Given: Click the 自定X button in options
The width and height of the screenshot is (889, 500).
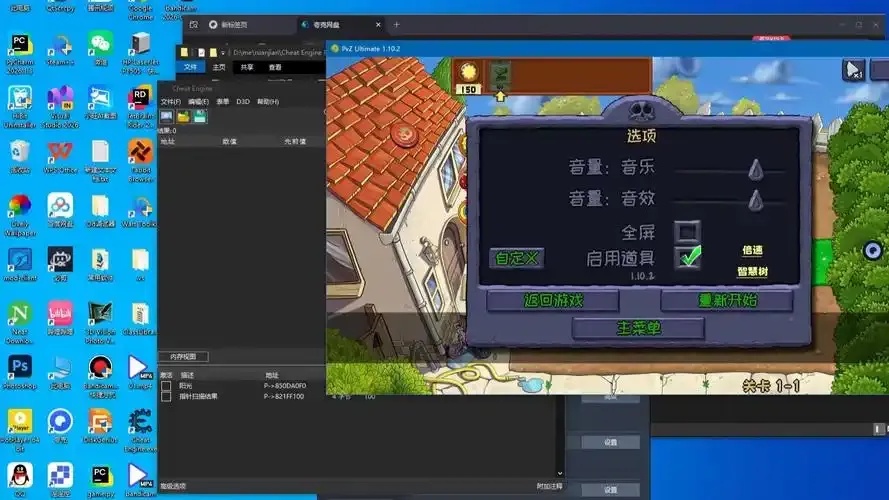Looking at the screenshot, I should pos(517,259).
